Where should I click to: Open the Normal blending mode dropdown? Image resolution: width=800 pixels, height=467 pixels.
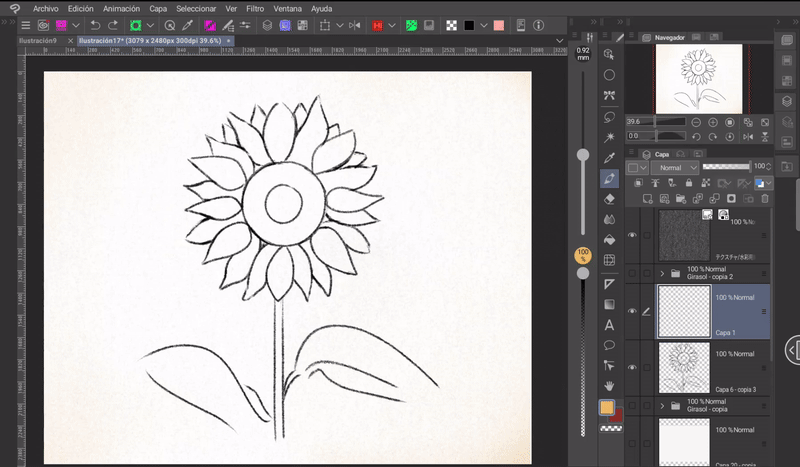click(x=675, y=167)
